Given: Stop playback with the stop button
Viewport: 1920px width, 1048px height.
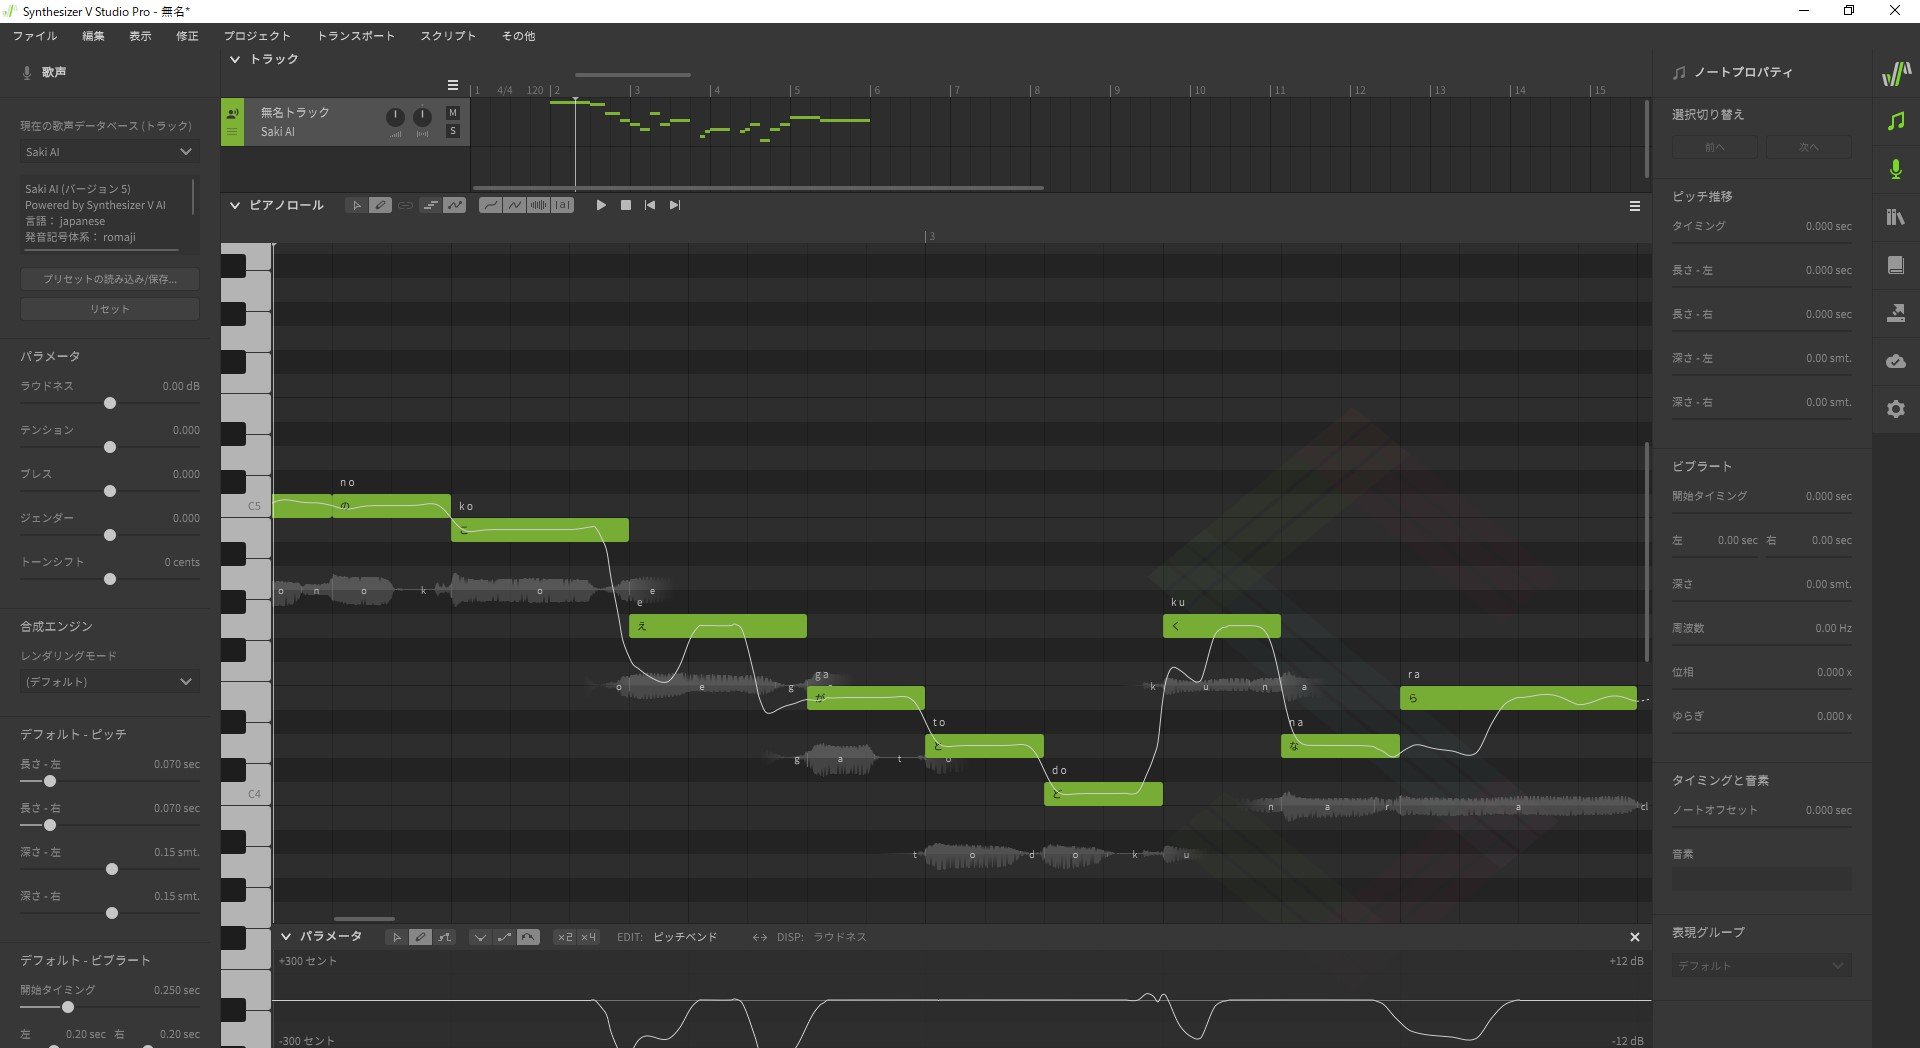Looking at the screenshot, I should (626, 205).
